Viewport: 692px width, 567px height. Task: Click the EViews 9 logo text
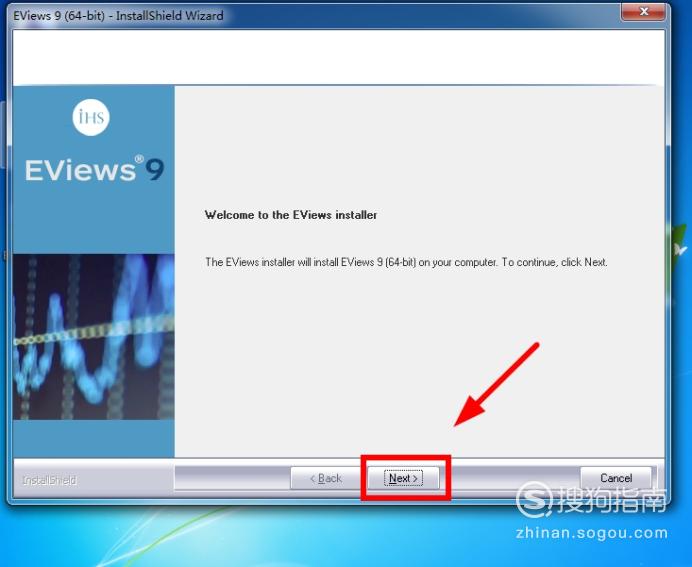(x=94, y=169)
